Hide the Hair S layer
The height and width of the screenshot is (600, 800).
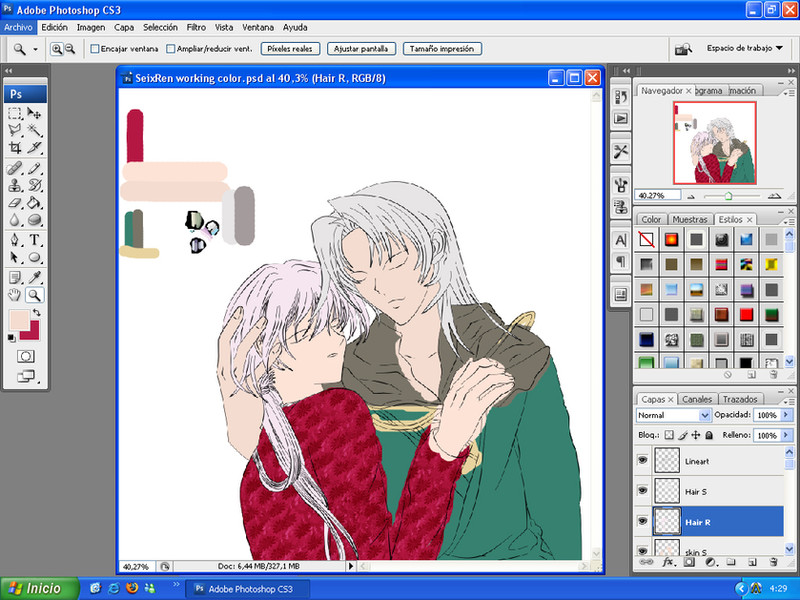click(643, 491)
